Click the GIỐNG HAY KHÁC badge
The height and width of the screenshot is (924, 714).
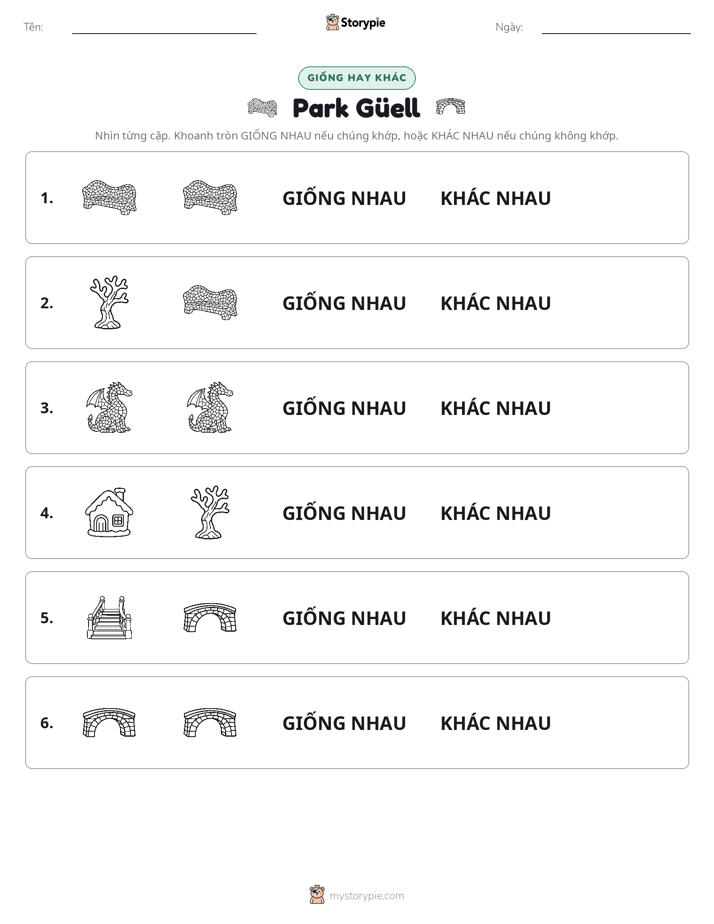click(x=357, y=78)
